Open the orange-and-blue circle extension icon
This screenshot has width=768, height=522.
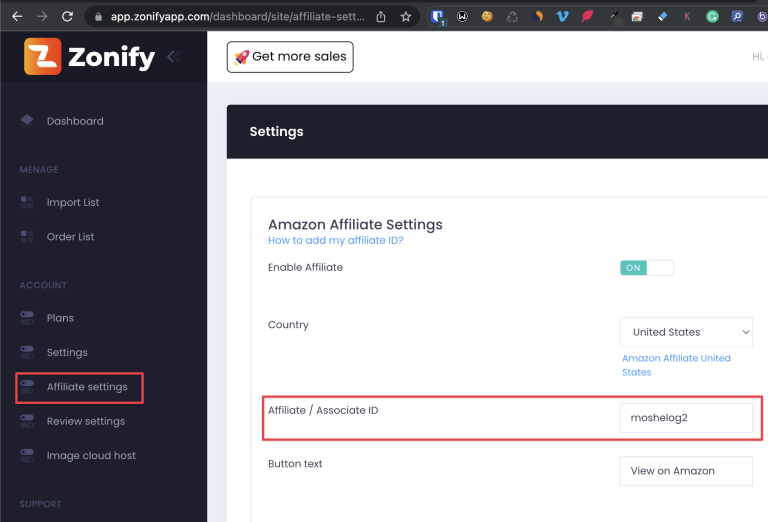[x=537, y=17]
